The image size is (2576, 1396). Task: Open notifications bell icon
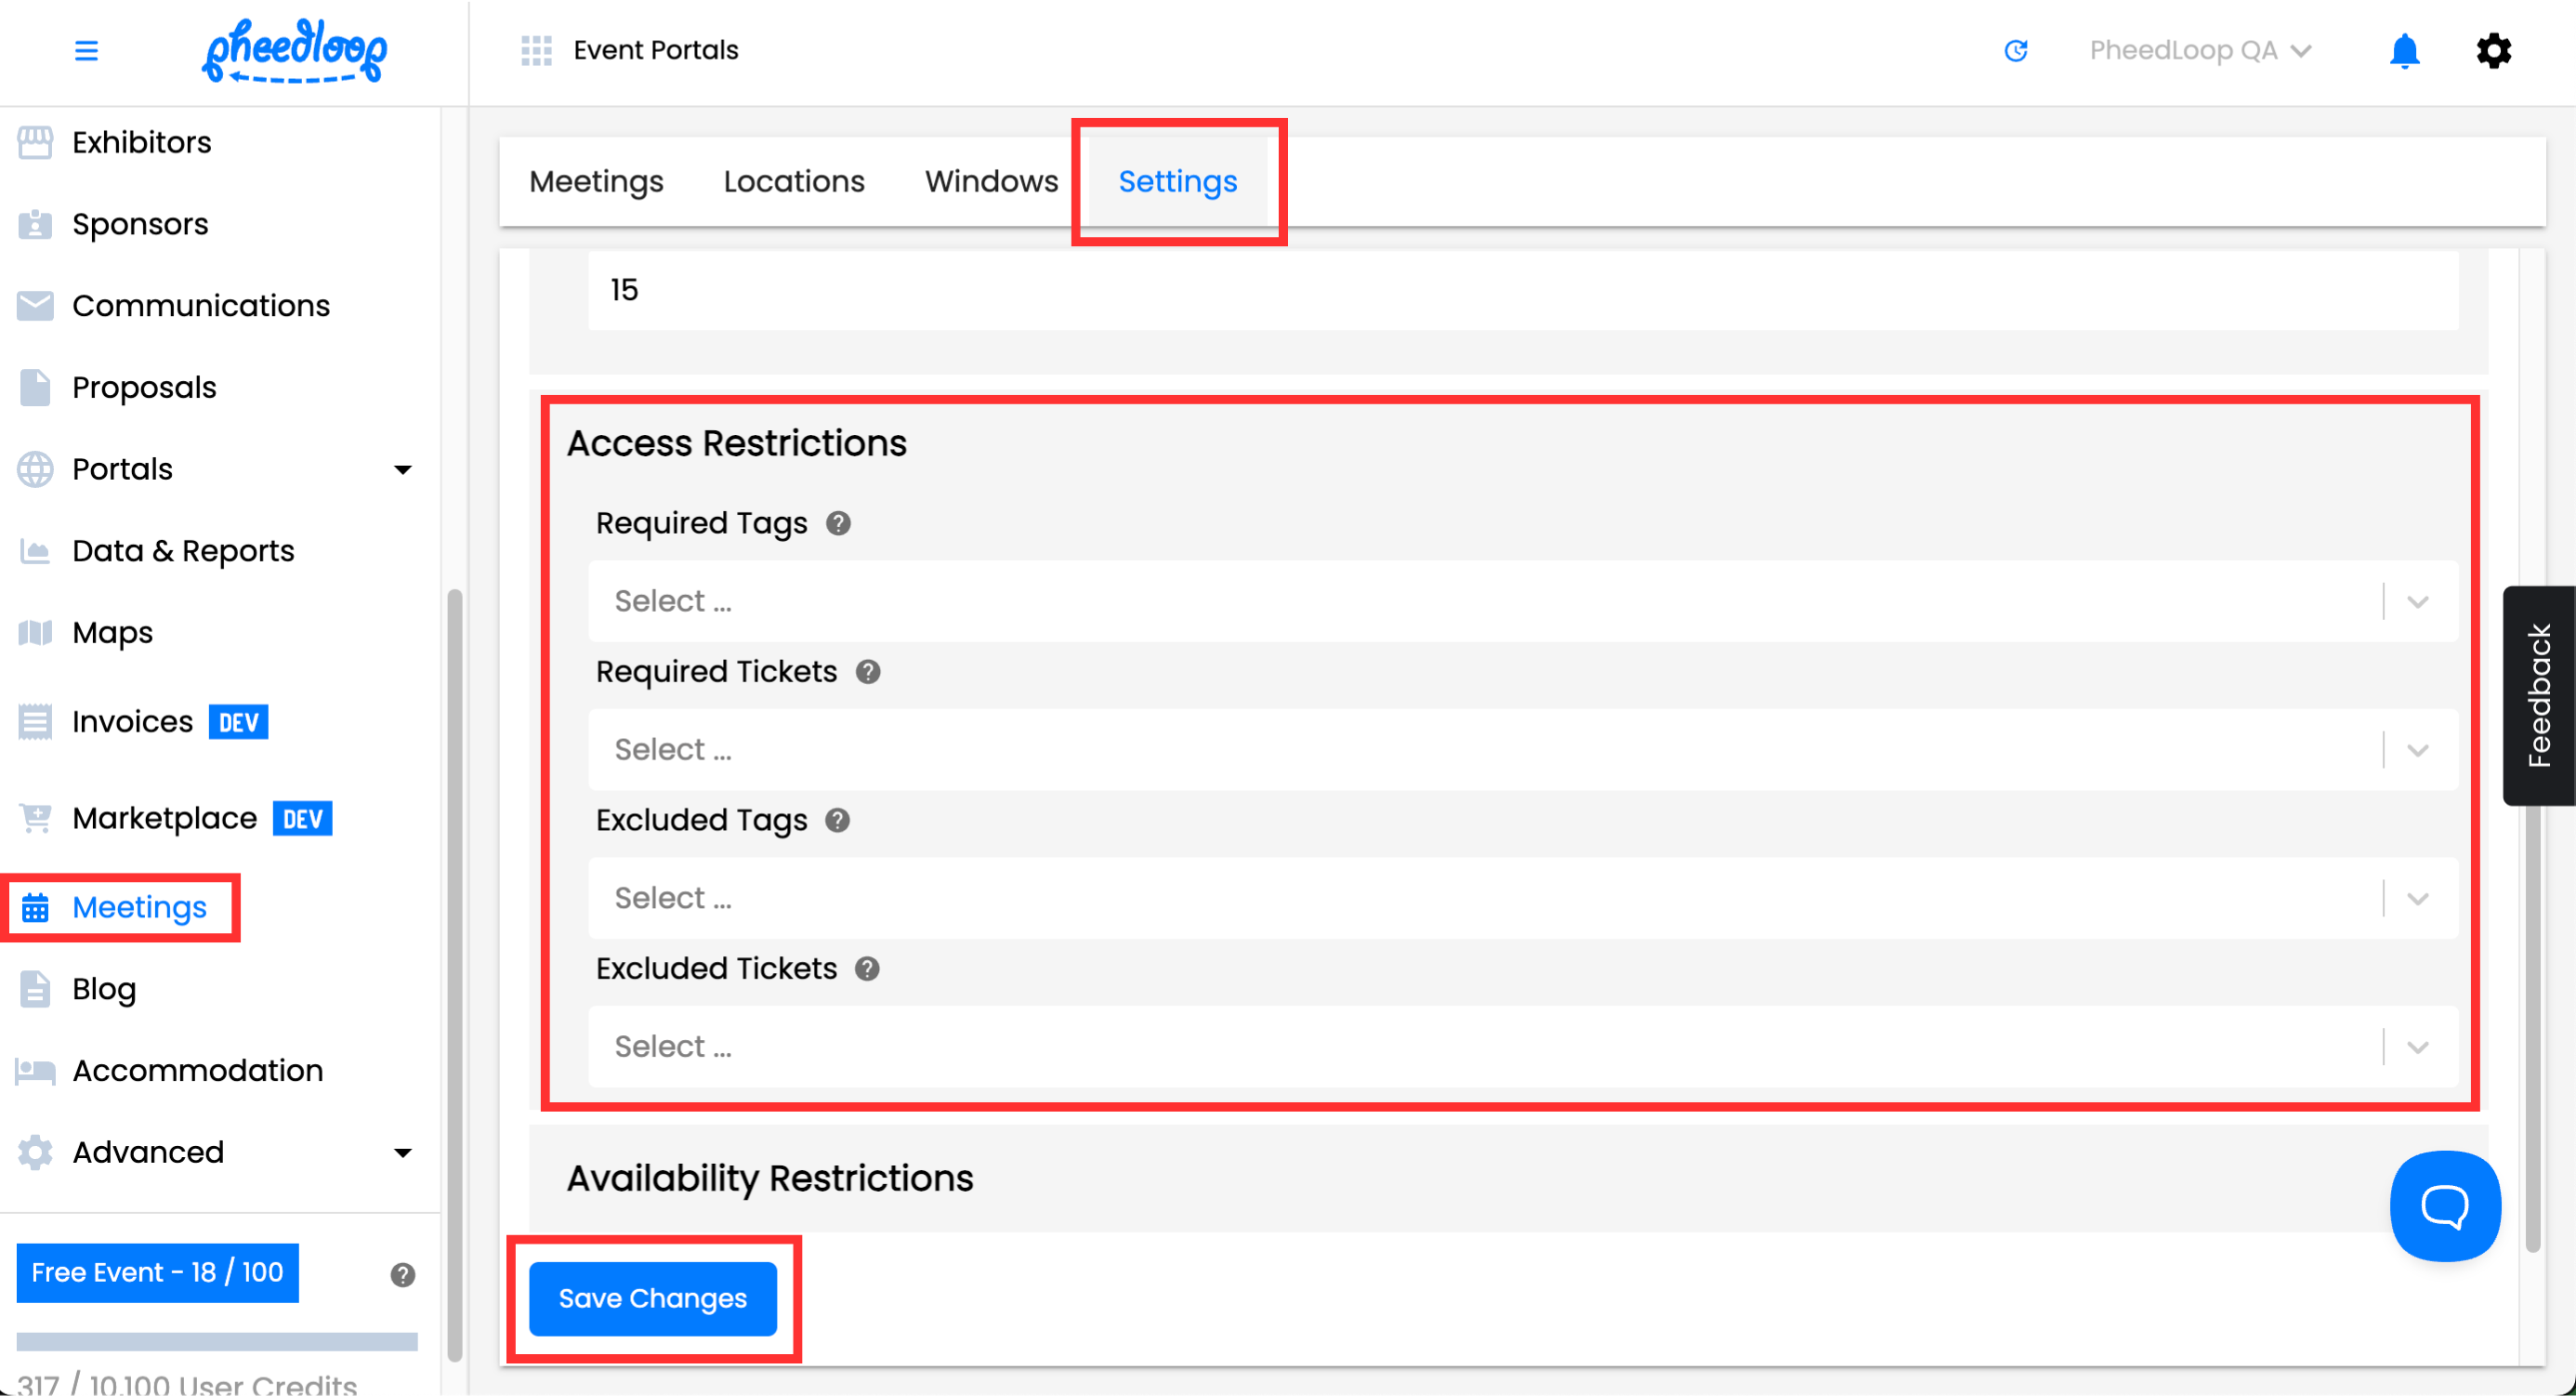[x=2403, y=50]
